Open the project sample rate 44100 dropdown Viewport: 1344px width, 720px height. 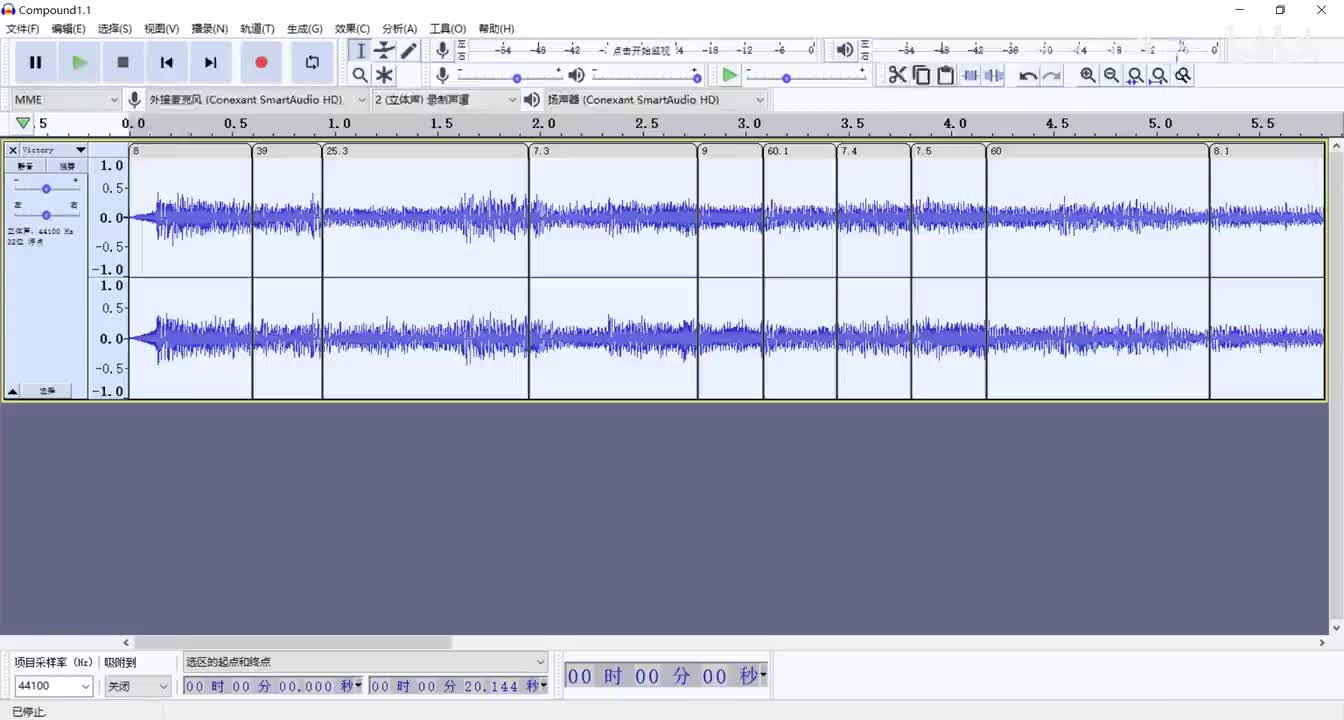coord(54,686)
